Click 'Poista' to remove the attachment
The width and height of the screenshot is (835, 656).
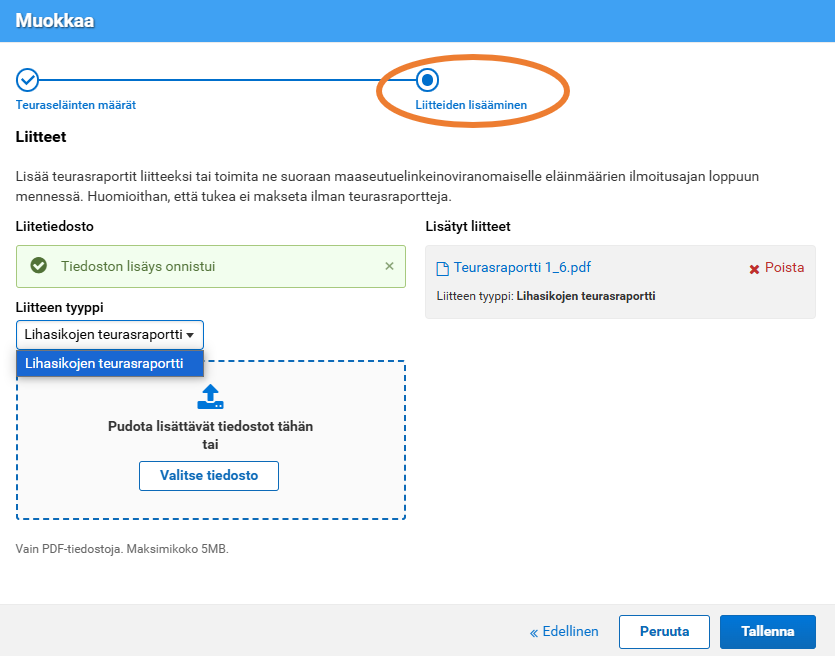click(784, 268)
